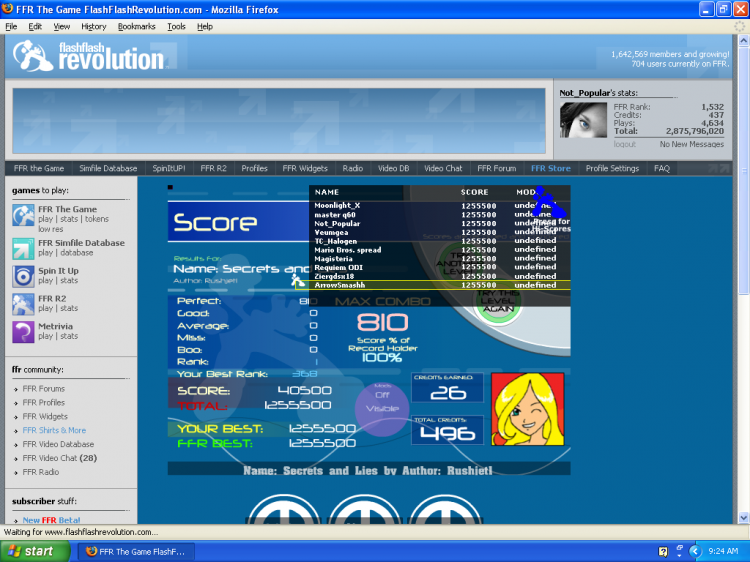750x562 pixels.
Task: Select the FFR R2 game icon
Action: point(23,304)
